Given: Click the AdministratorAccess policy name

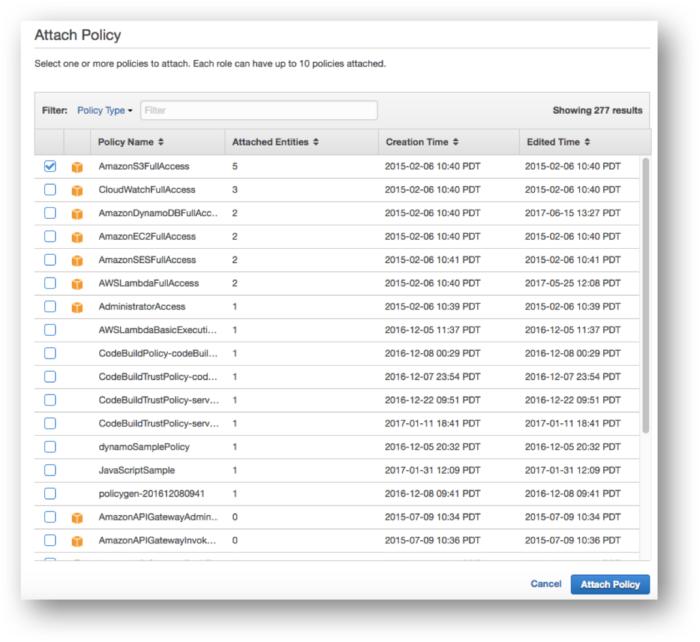Looking at the screenshot, I should pyautogui.click(x=142, y=306).
